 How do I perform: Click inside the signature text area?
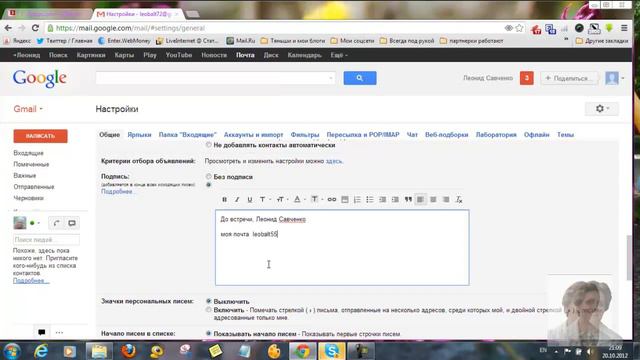pos(342,247)
